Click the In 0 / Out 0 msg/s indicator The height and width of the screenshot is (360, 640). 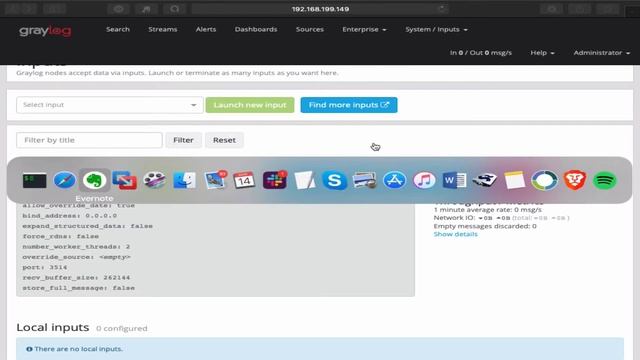(480, 53)
